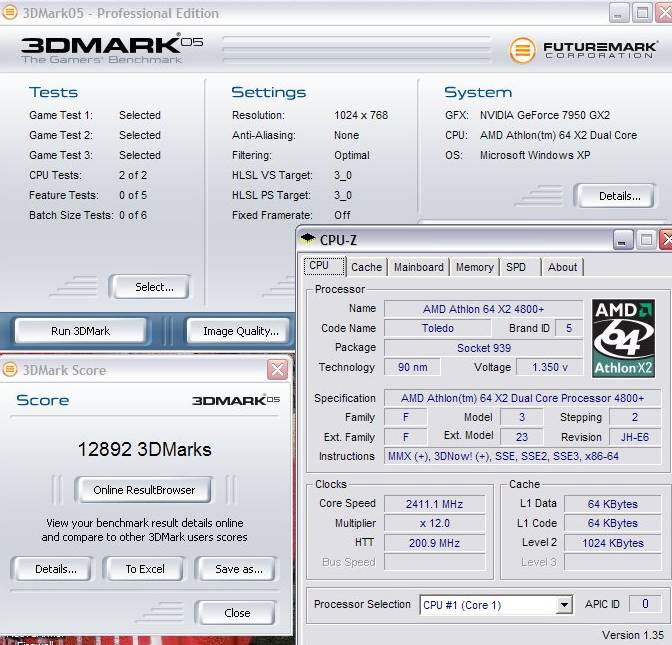Click the Feature Tests value 0 of 5
This screenshot has width=672, height=645.
click(133, 195)
